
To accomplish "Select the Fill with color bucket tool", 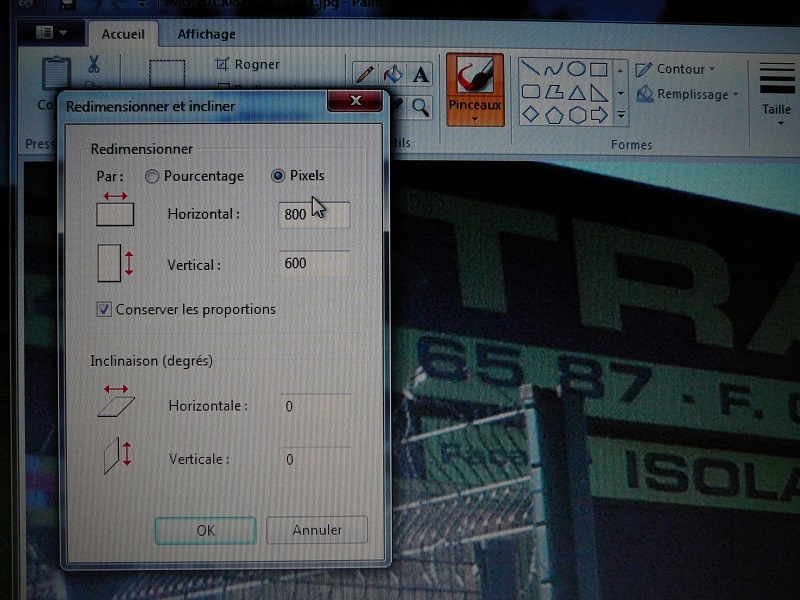I will pyautogui.click(x=393, y=74).
